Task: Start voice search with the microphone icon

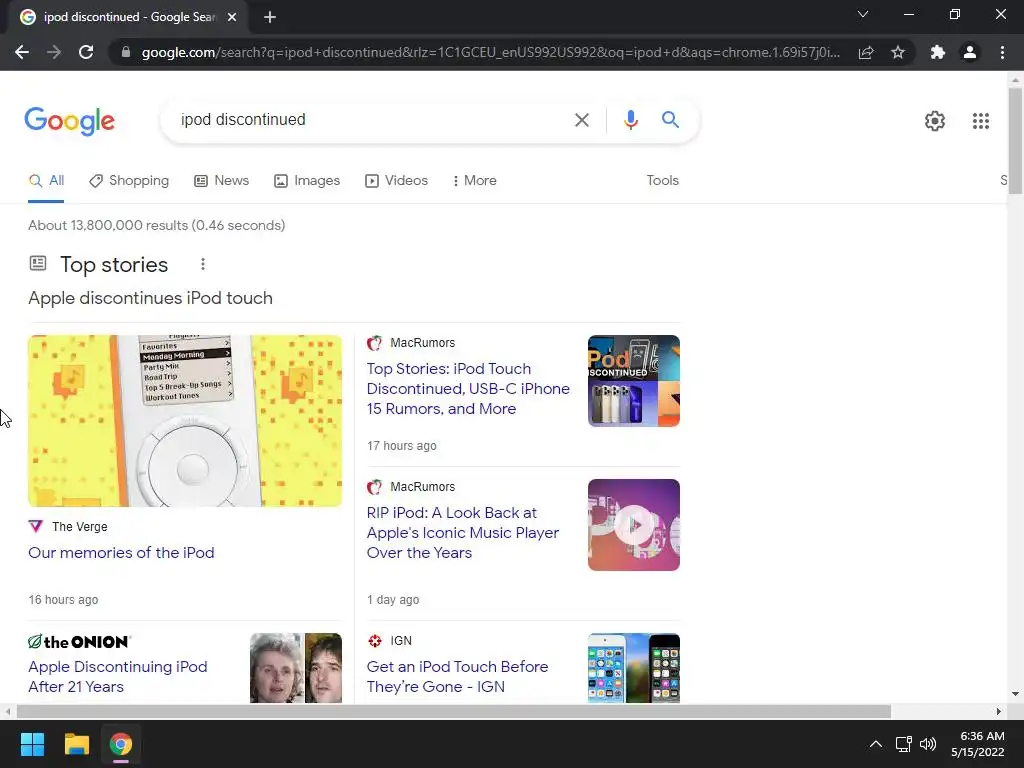Action: pos(630,120)
